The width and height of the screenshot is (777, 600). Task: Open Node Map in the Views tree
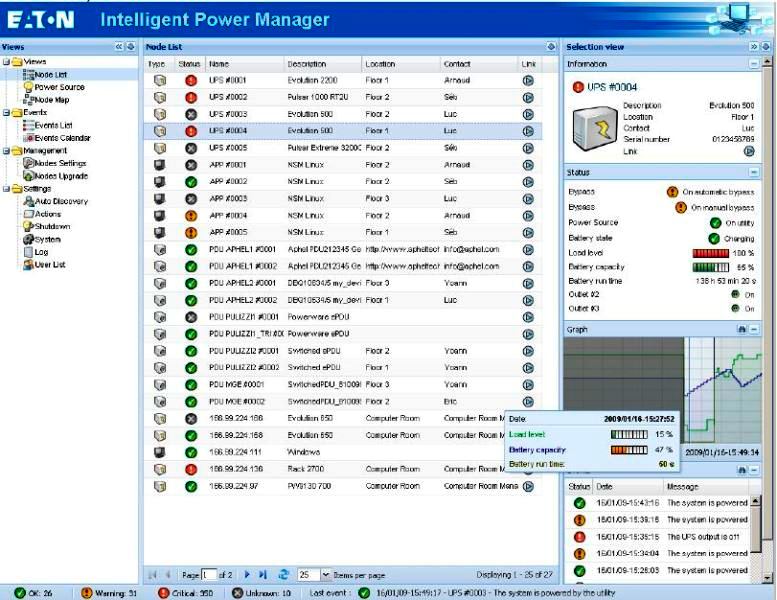51,100
